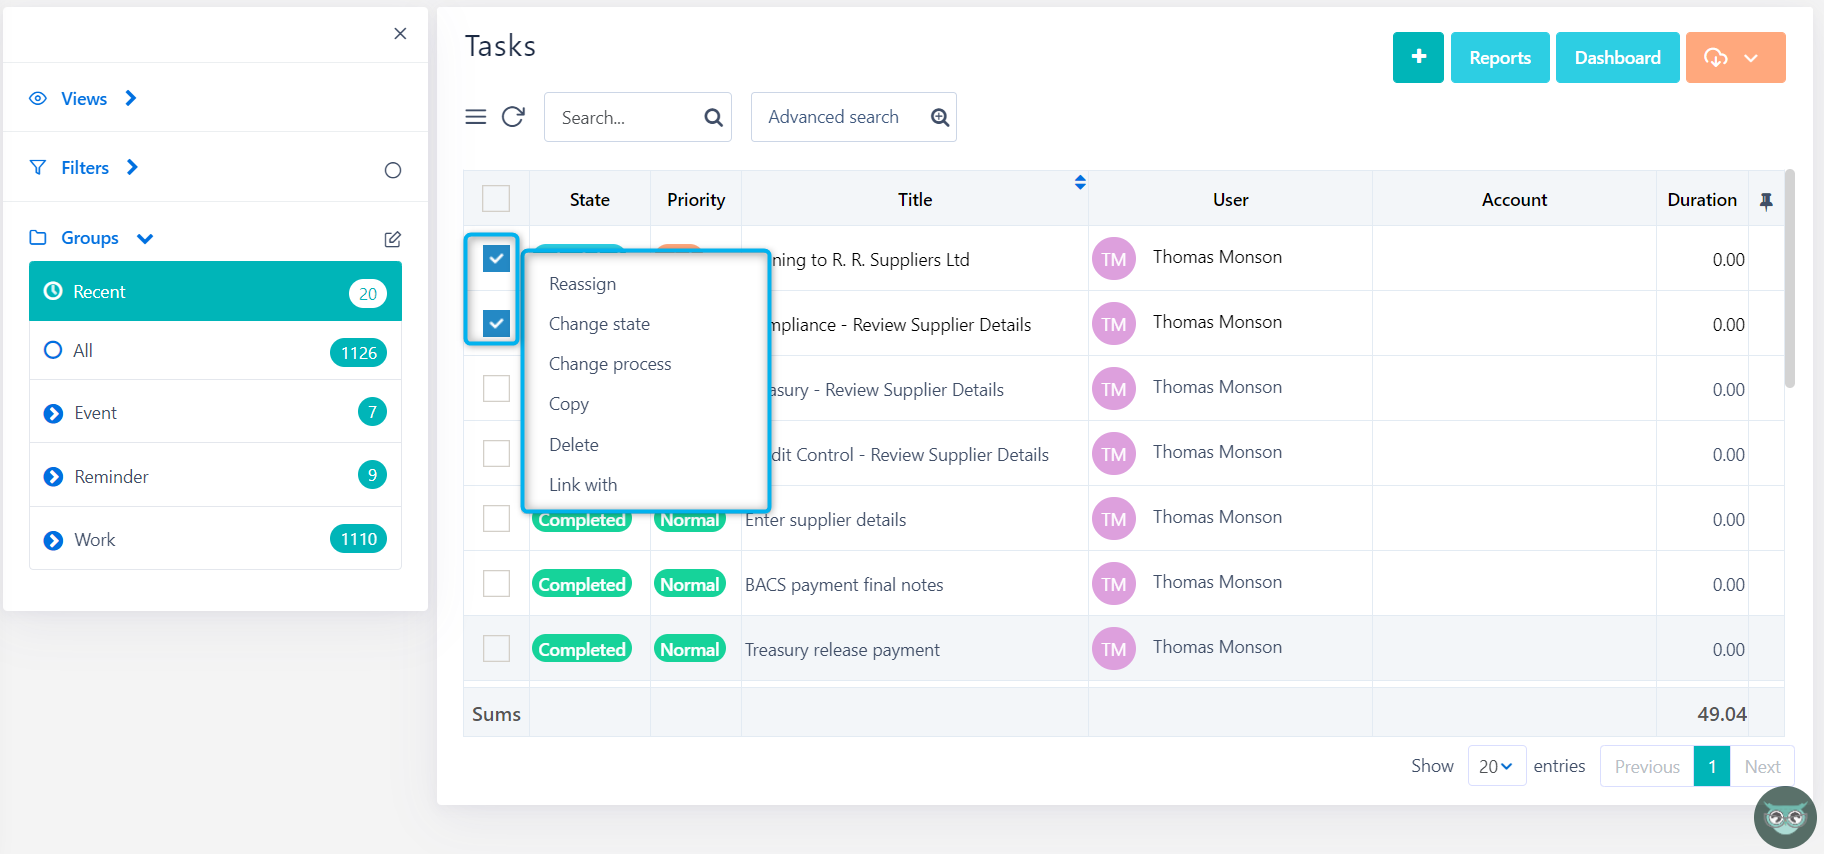Sort by the State column header
The height and width of the screenshot is (854, 1824).
point(590,199)
